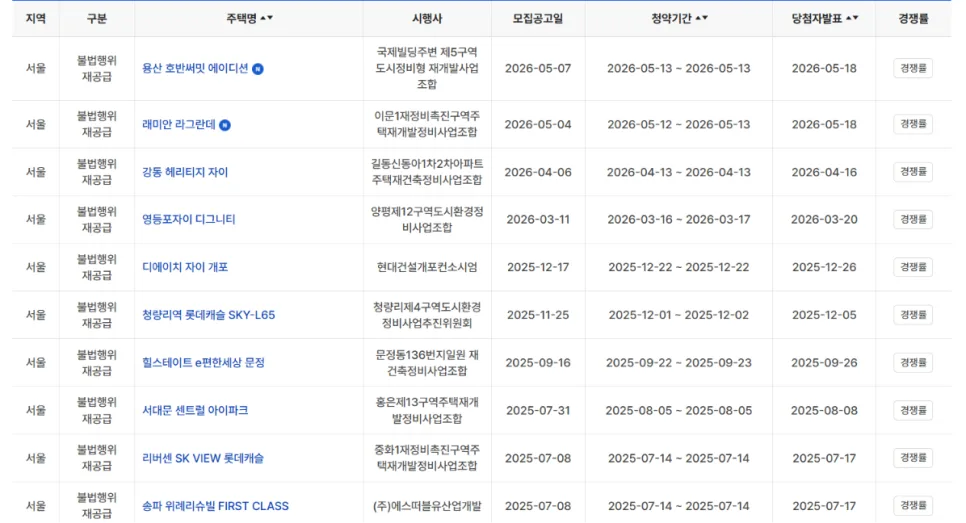
Task: Open 강동 헤리티지 자이 listing
Action: coord(185,172)
